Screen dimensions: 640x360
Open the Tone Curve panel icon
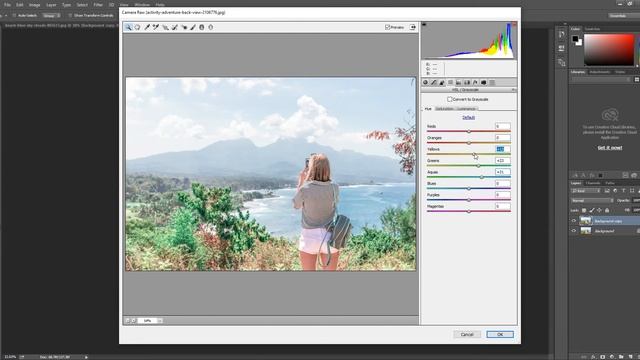click(434, 82)
